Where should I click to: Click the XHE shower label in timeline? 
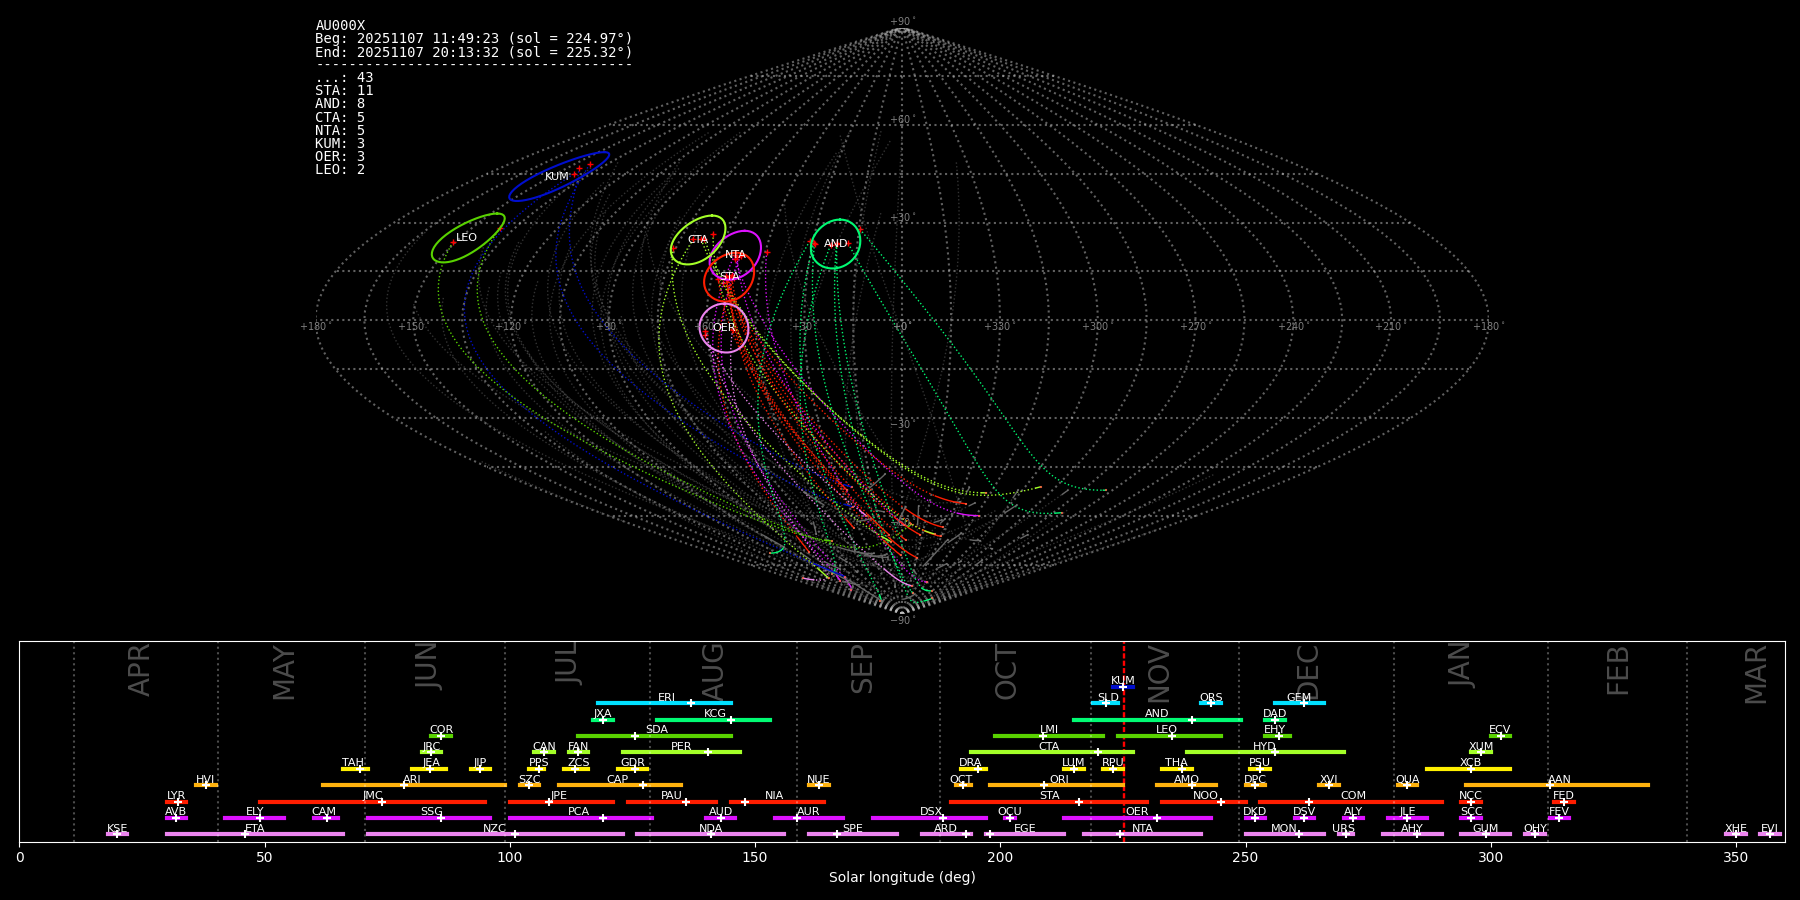pyautogui.click(x=1735, y=829)
